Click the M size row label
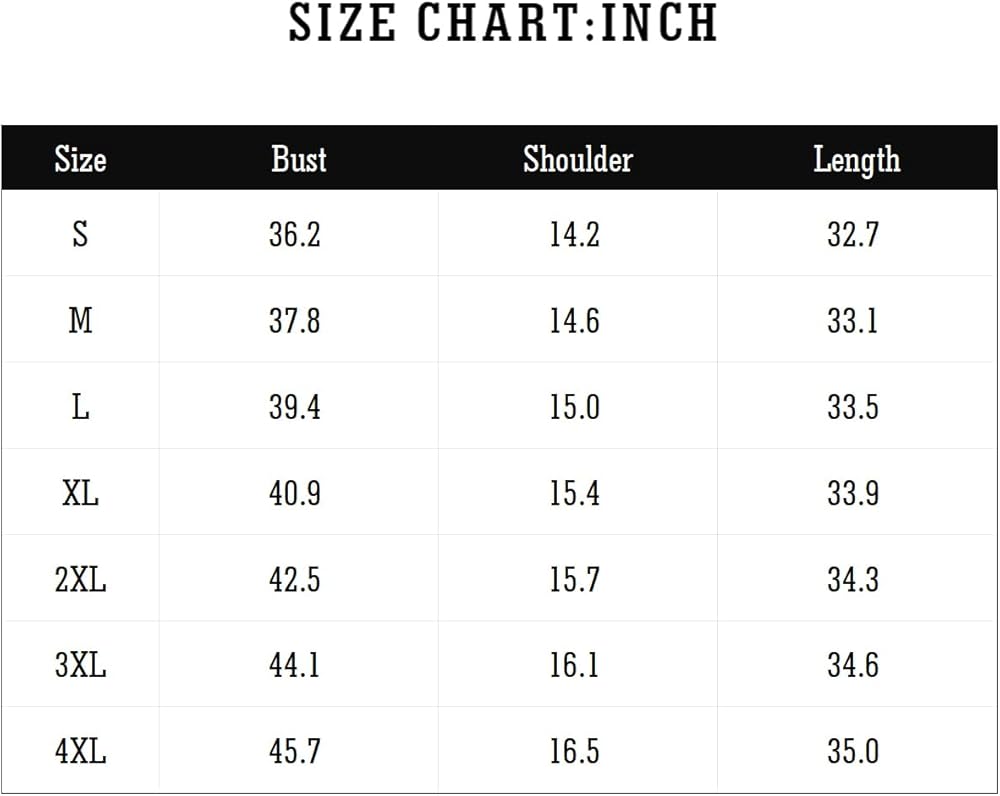Image resolution: width=1000 pixels, height=796 pixels. click(x=80, y=320)
